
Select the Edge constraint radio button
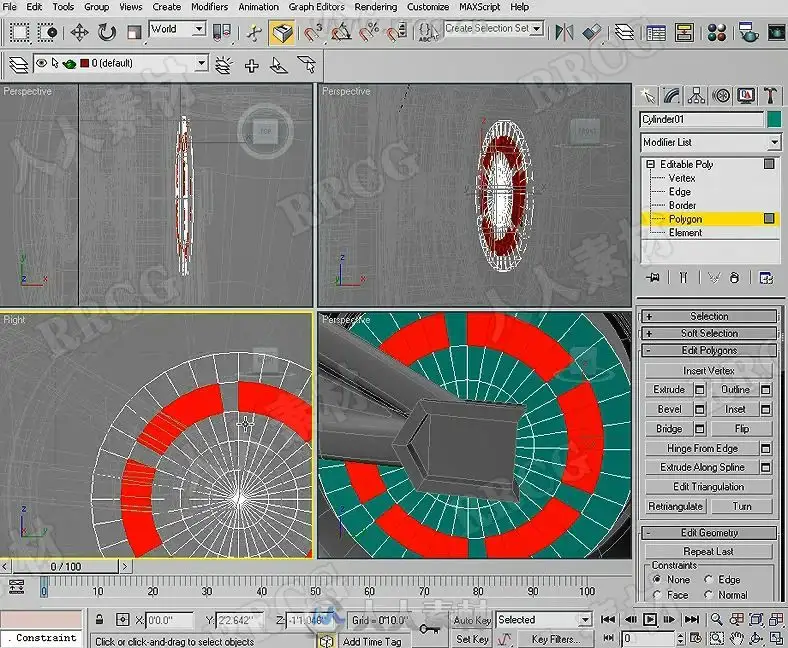(x=709, y=580)
